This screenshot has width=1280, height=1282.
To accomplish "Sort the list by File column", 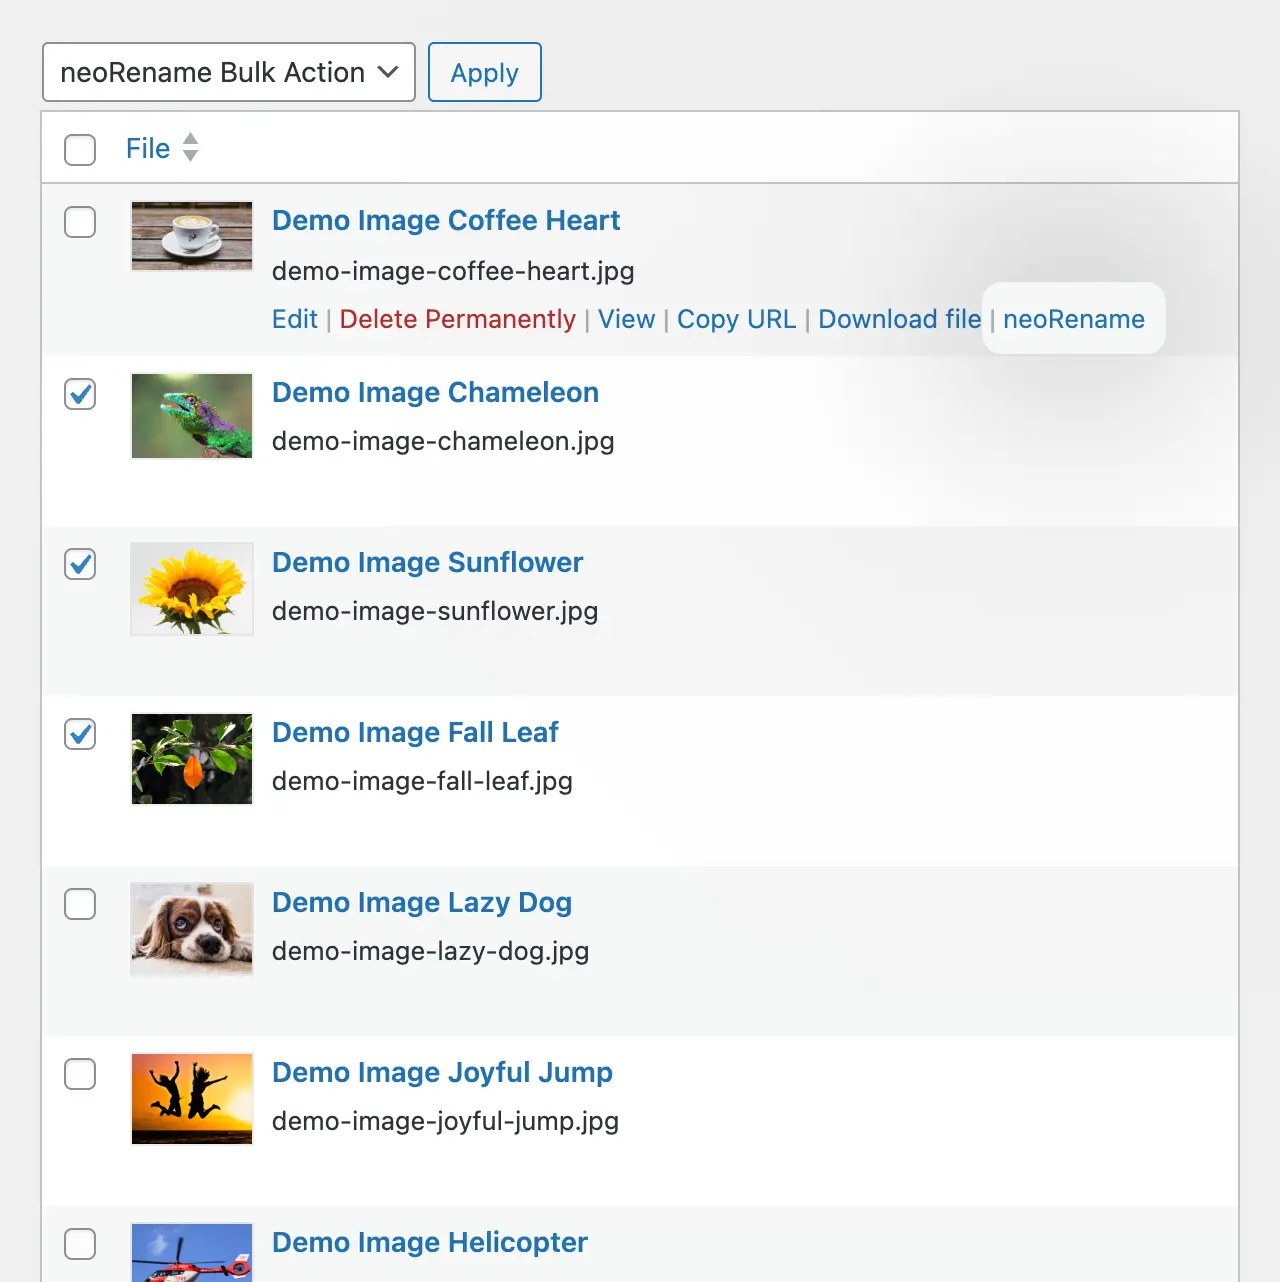I will pyautogui.click(x=147, y=147).
